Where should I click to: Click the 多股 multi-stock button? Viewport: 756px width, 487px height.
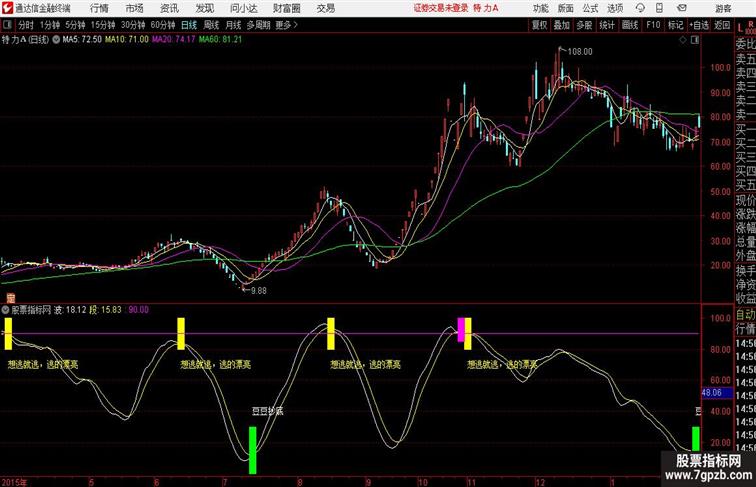point(584,25)
